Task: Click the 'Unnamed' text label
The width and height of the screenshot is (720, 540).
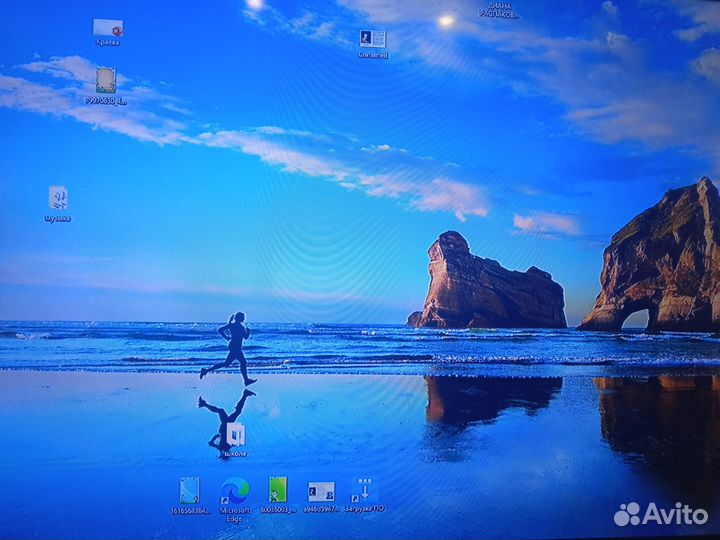Action: [373, 55]
